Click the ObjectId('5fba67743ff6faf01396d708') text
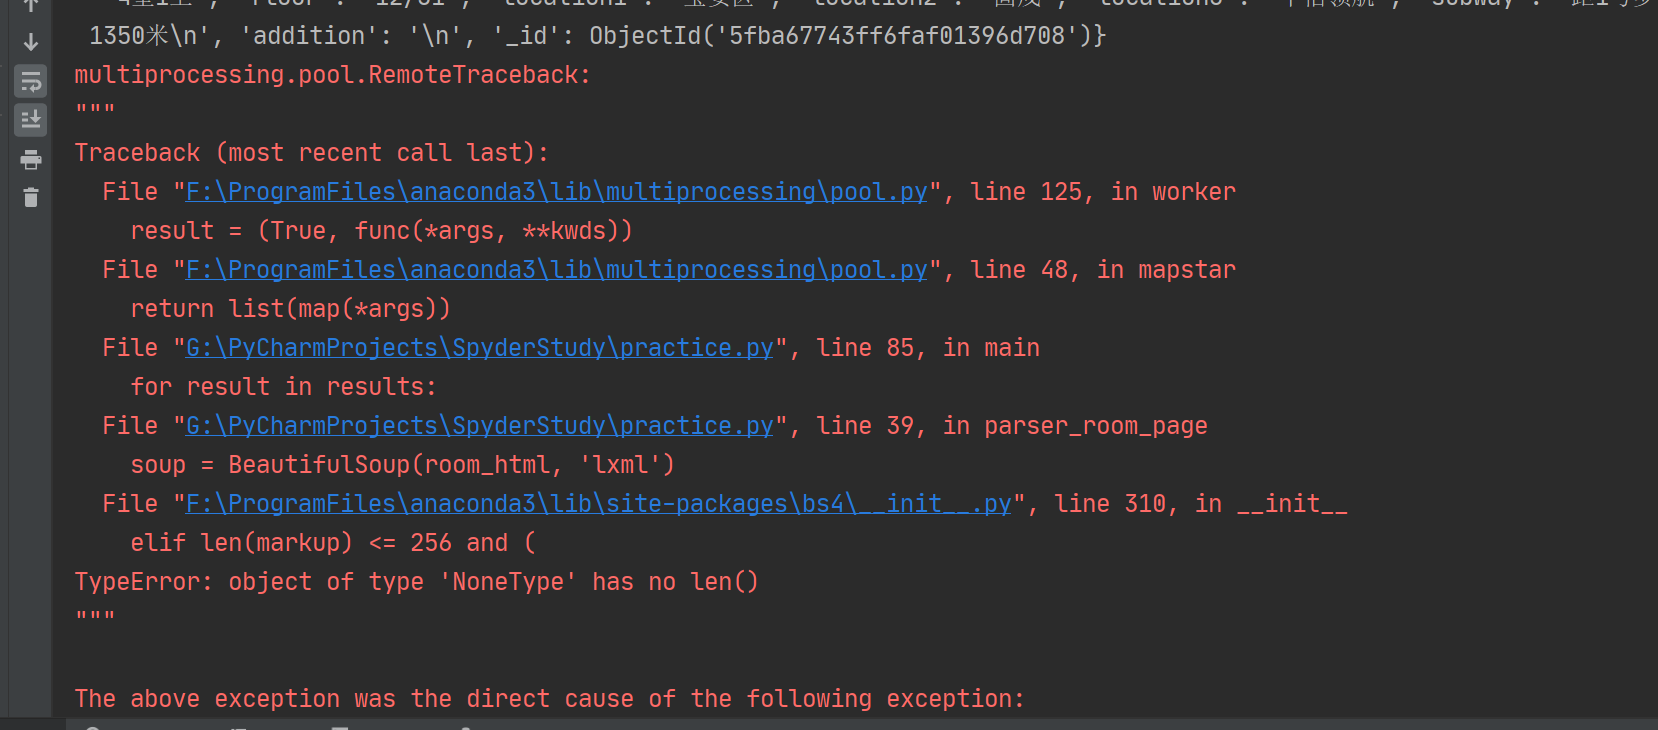The width and height of the screenshot is (1658, 730). tap(840, 36)
